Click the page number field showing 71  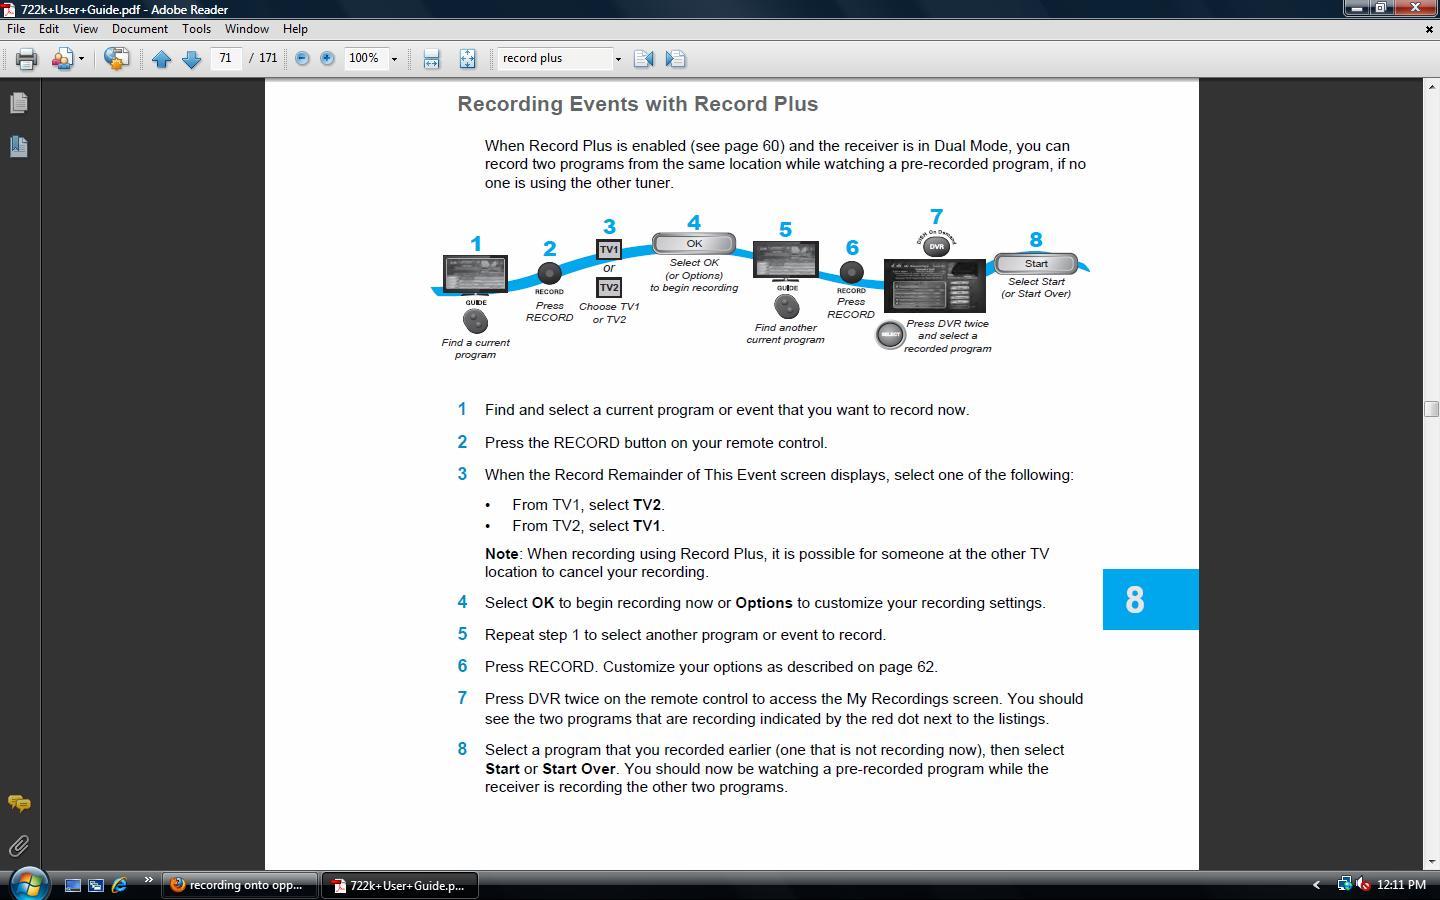click(226, 58)
